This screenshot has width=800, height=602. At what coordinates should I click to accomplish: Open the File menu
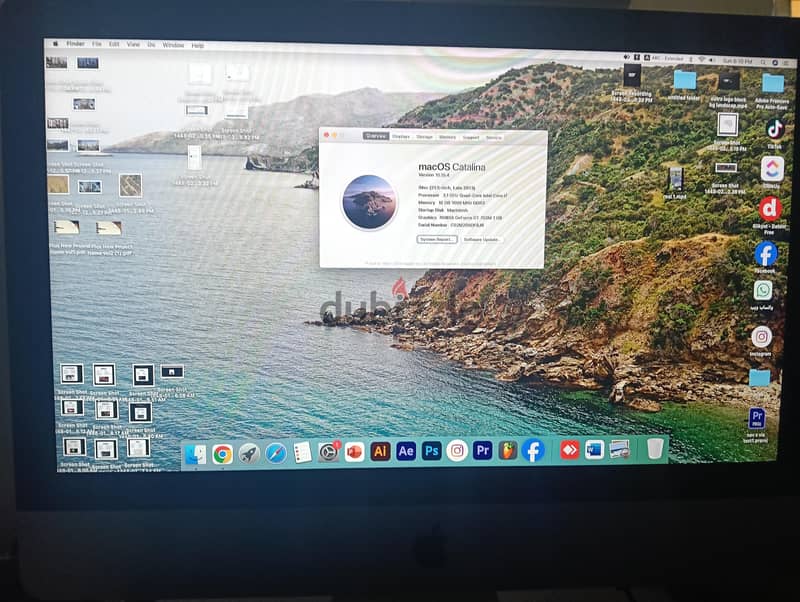pyautogui.click(x=96, y=44)
